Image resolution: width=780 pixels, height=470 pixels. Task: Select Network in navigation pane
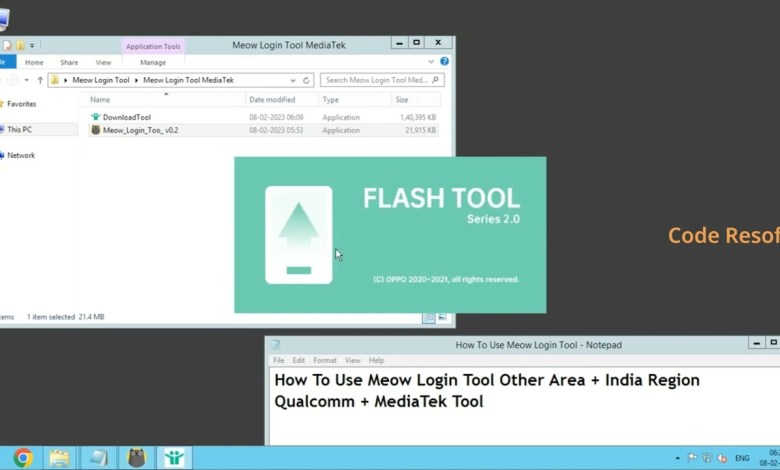(x=21, y=155)
